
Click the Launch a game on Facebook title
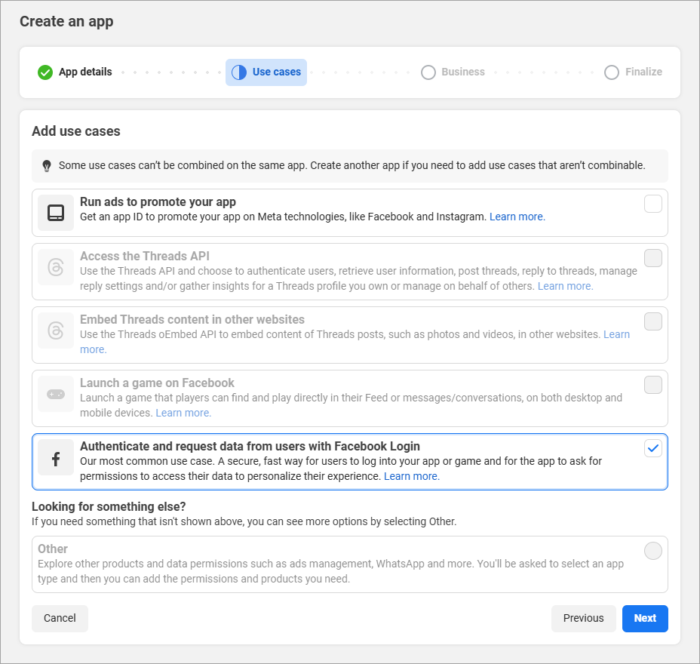pos(157,383)
